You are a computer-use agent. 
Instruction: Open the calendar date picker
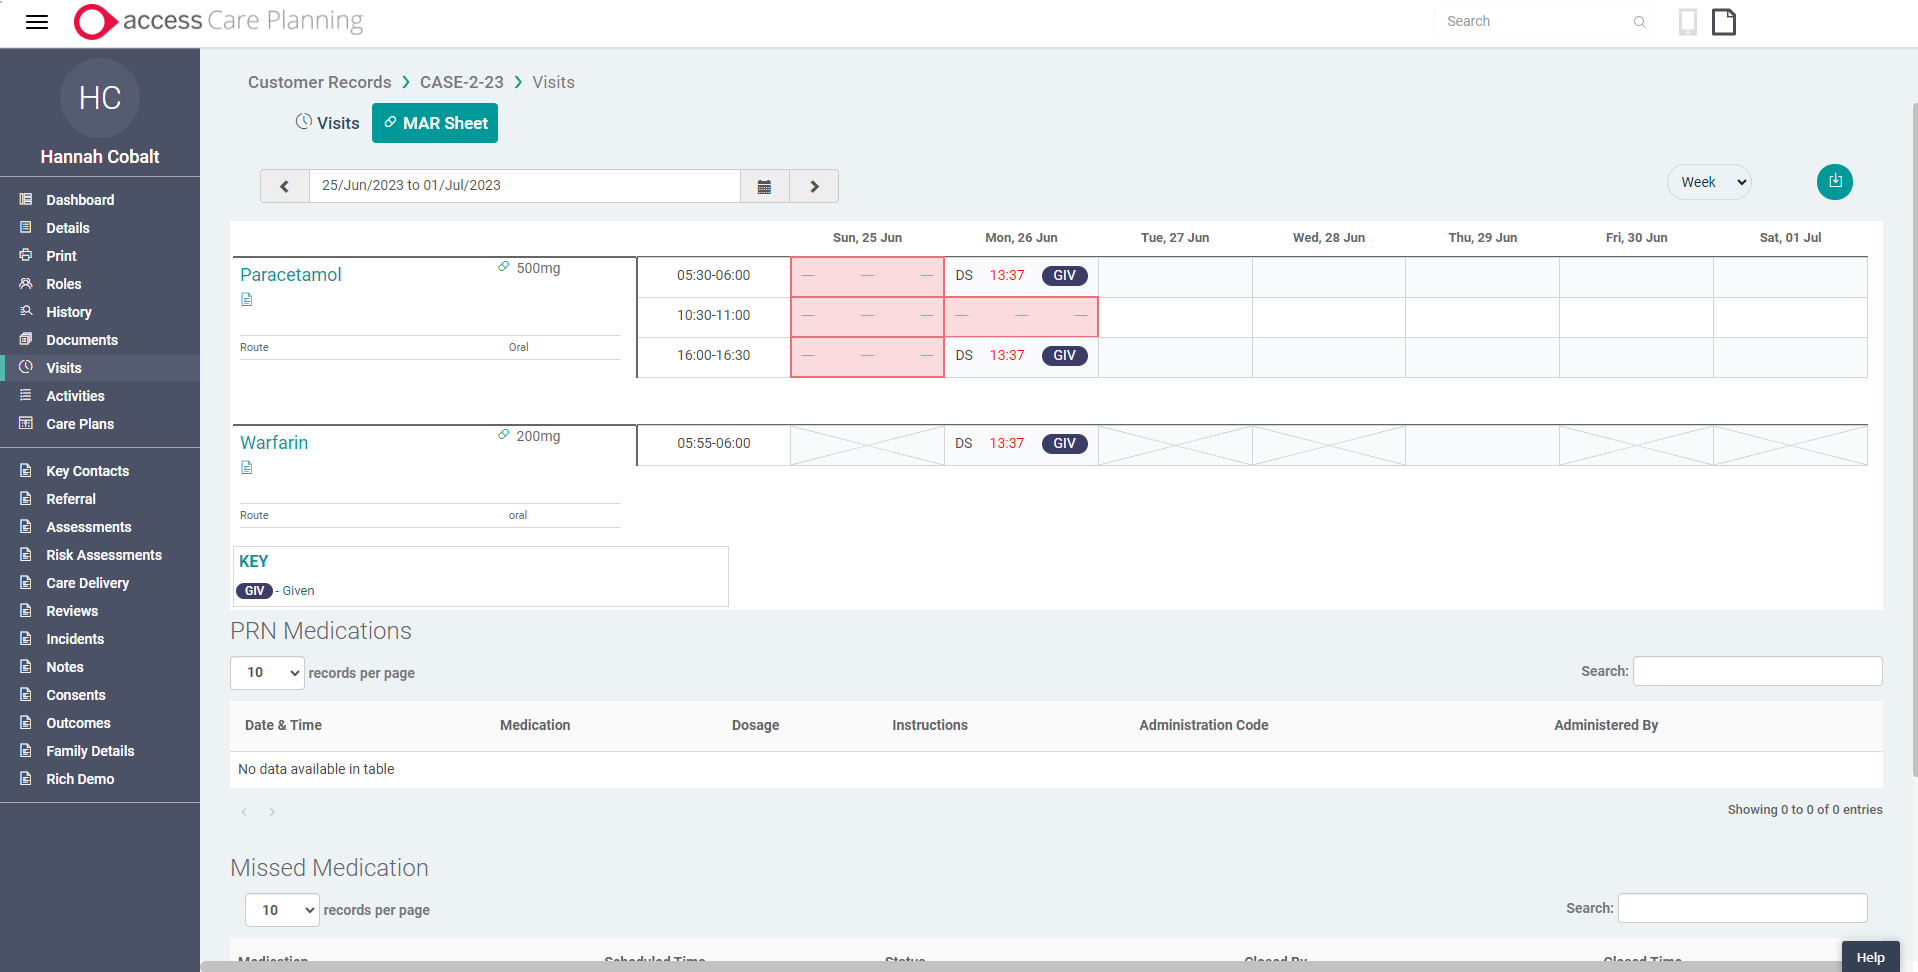(x=764, y=186)
